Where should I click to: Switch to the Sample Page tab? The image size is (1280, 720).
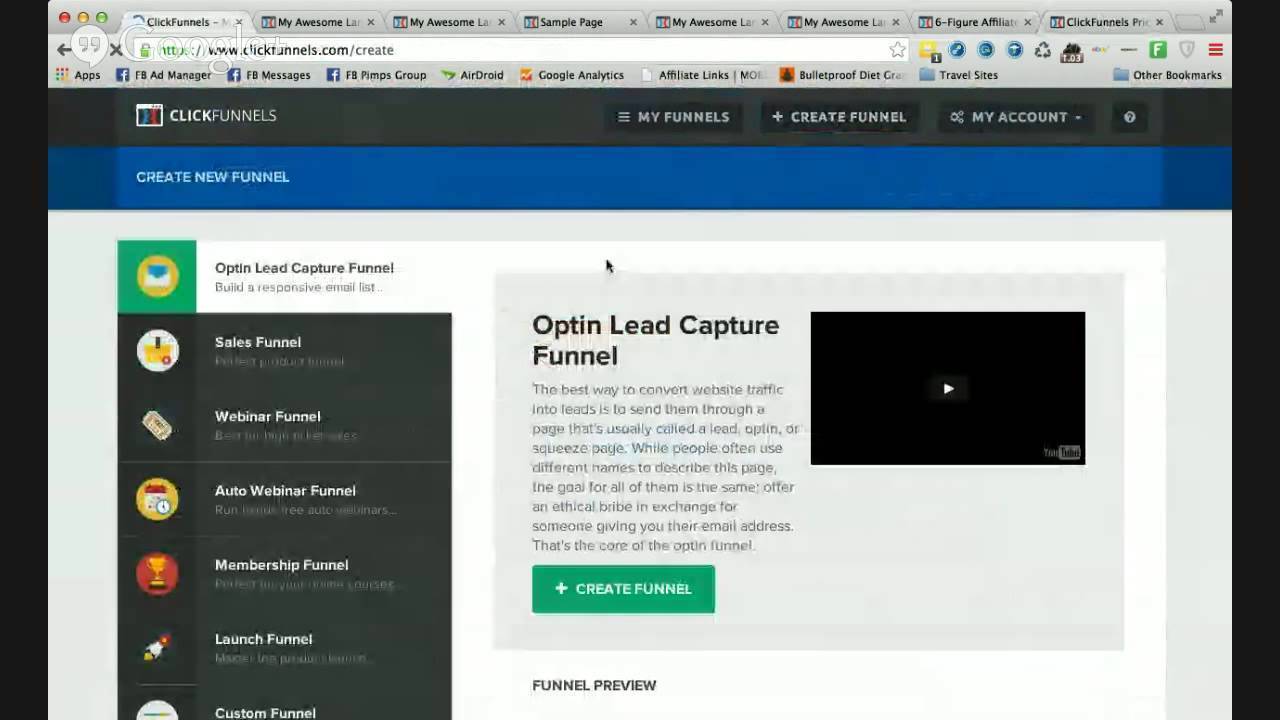pyautogui.click(x=580, y=22)
